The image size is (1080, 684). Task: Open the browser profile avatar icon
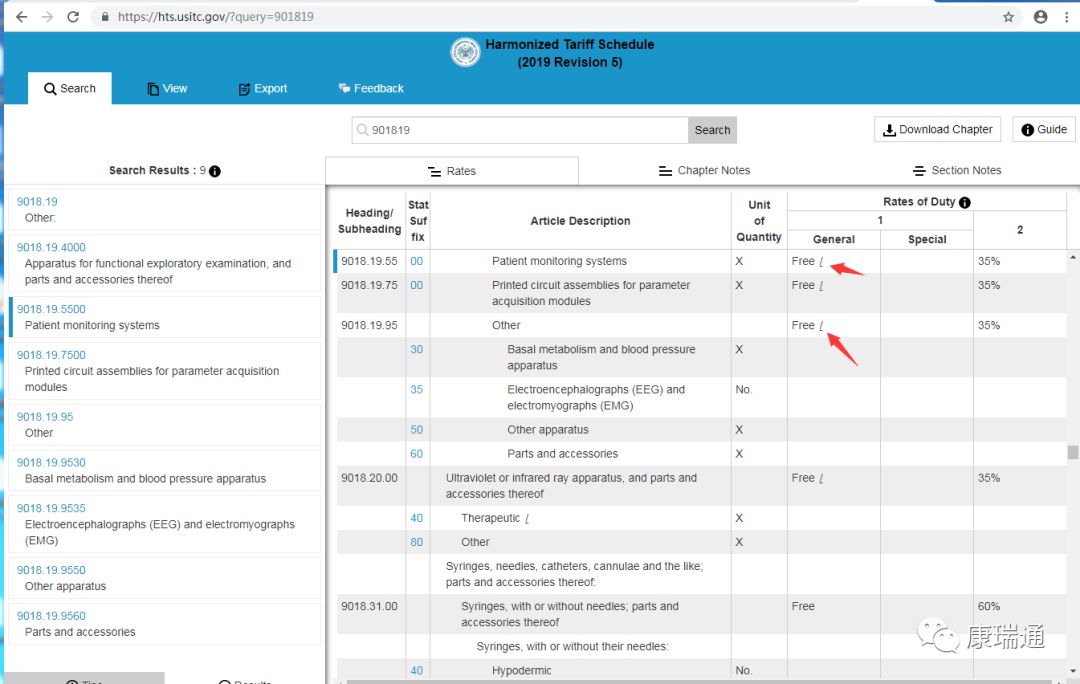pyautogui.click(x=1041, y=17)
